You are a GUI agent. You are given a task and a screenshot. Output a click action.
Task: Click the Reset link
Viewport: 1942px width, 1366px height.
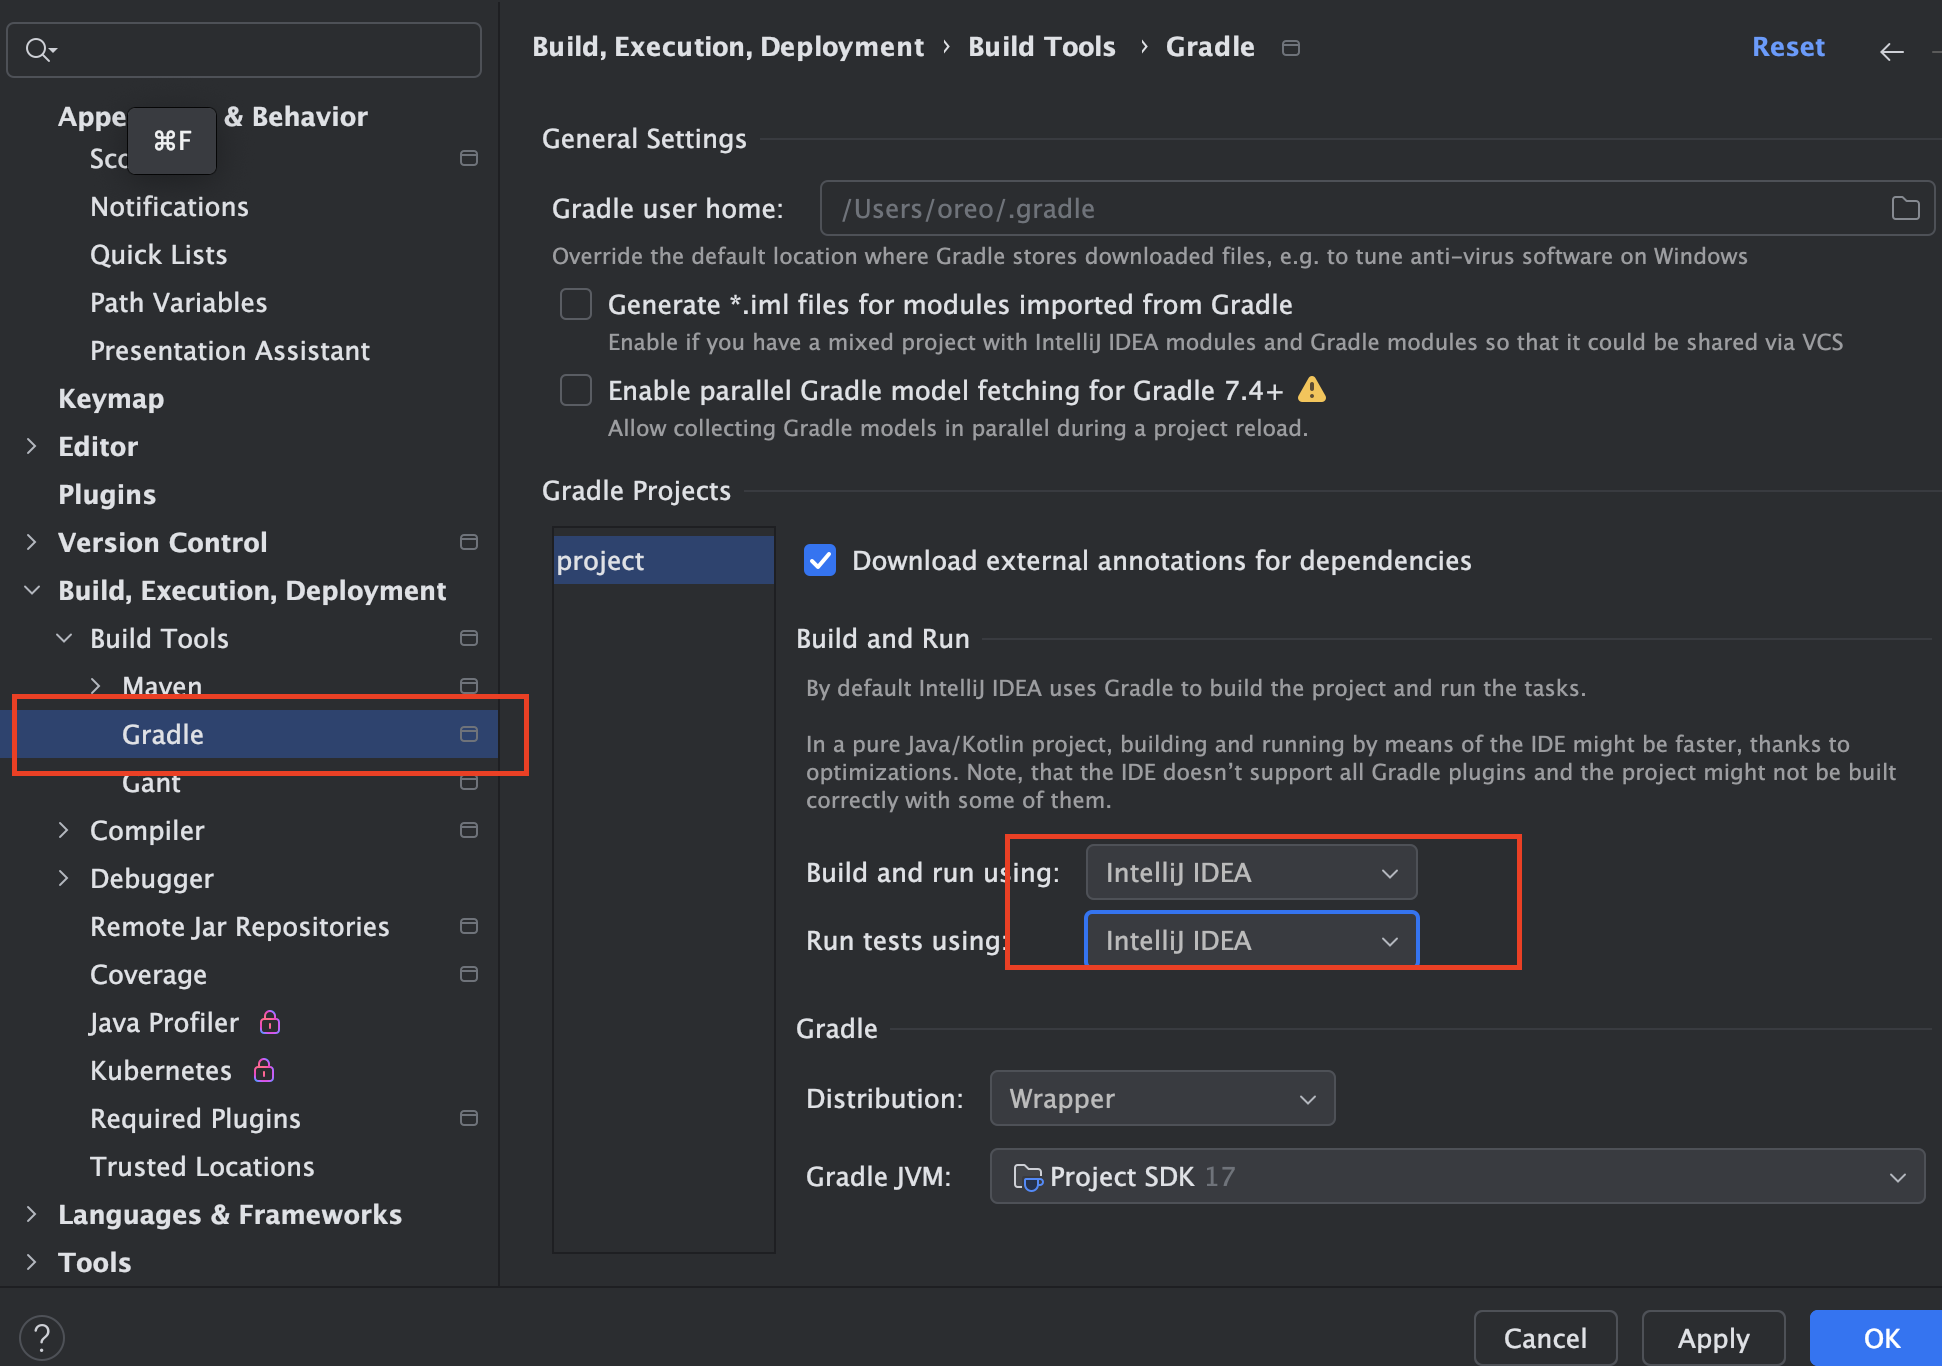(1787, 47)
